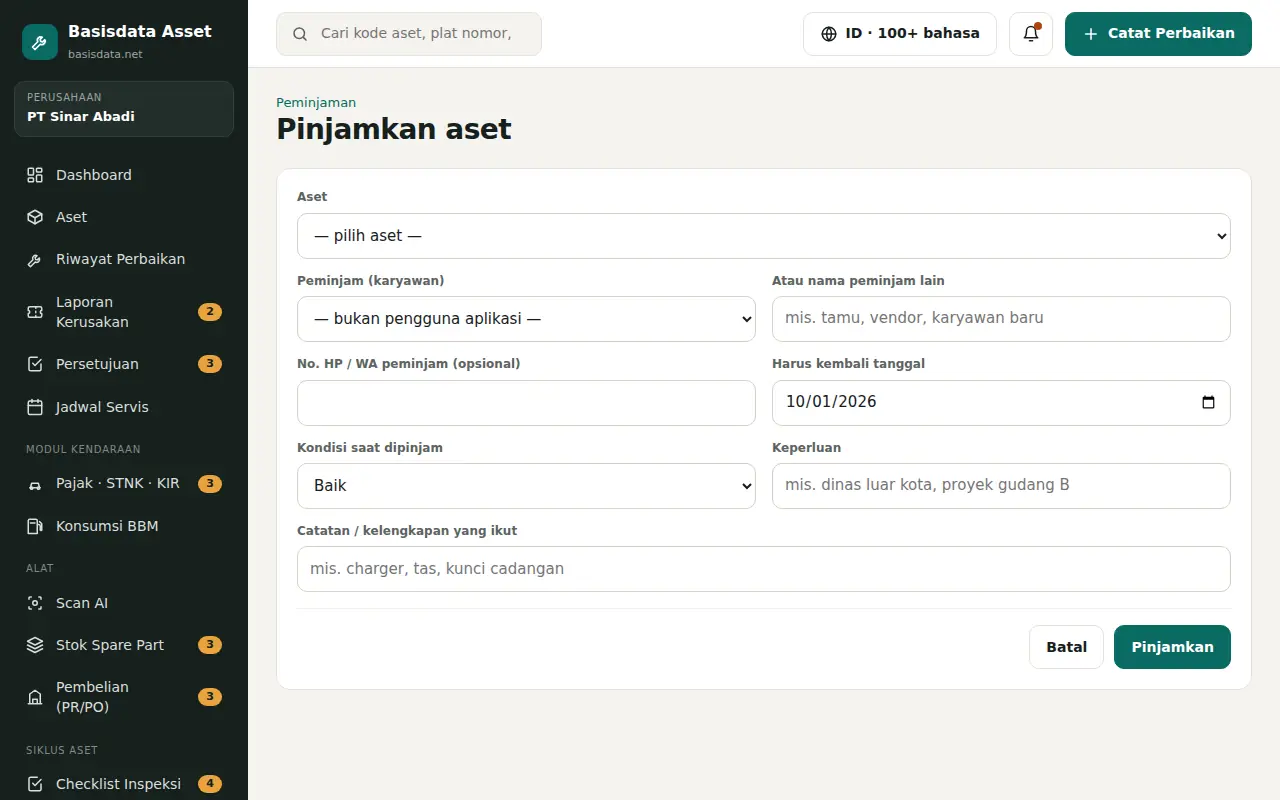Open the calendar picker in return date field
The width and height of the screenshot is (1280, 800).
1208,402
